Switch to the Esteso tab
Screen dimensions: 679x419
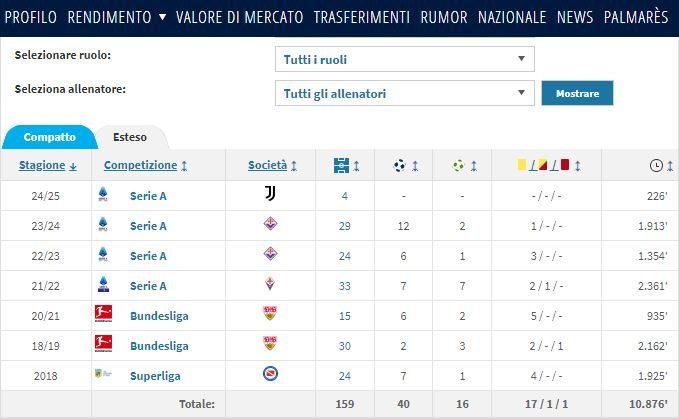click(130, 137)
